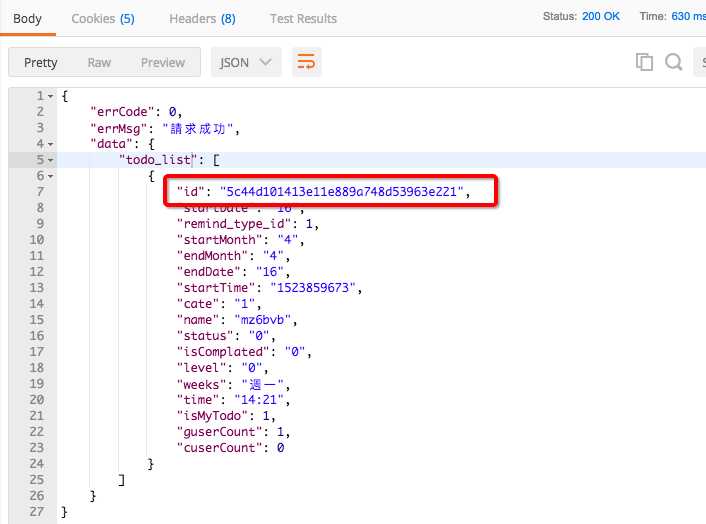Open the Test Results tab
Image resolution: width=706 pixels, height=524 pixels.
[303, 19]
